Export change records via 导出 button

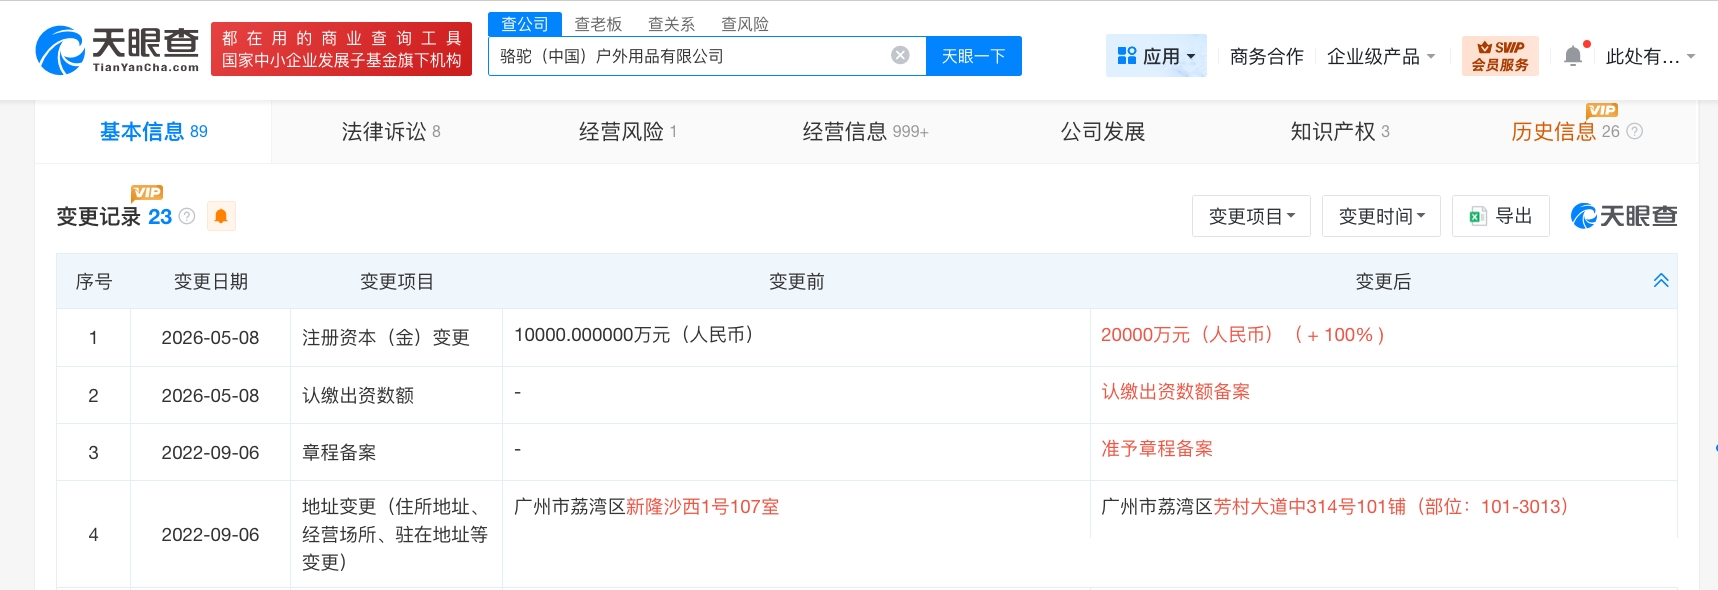1501,216
